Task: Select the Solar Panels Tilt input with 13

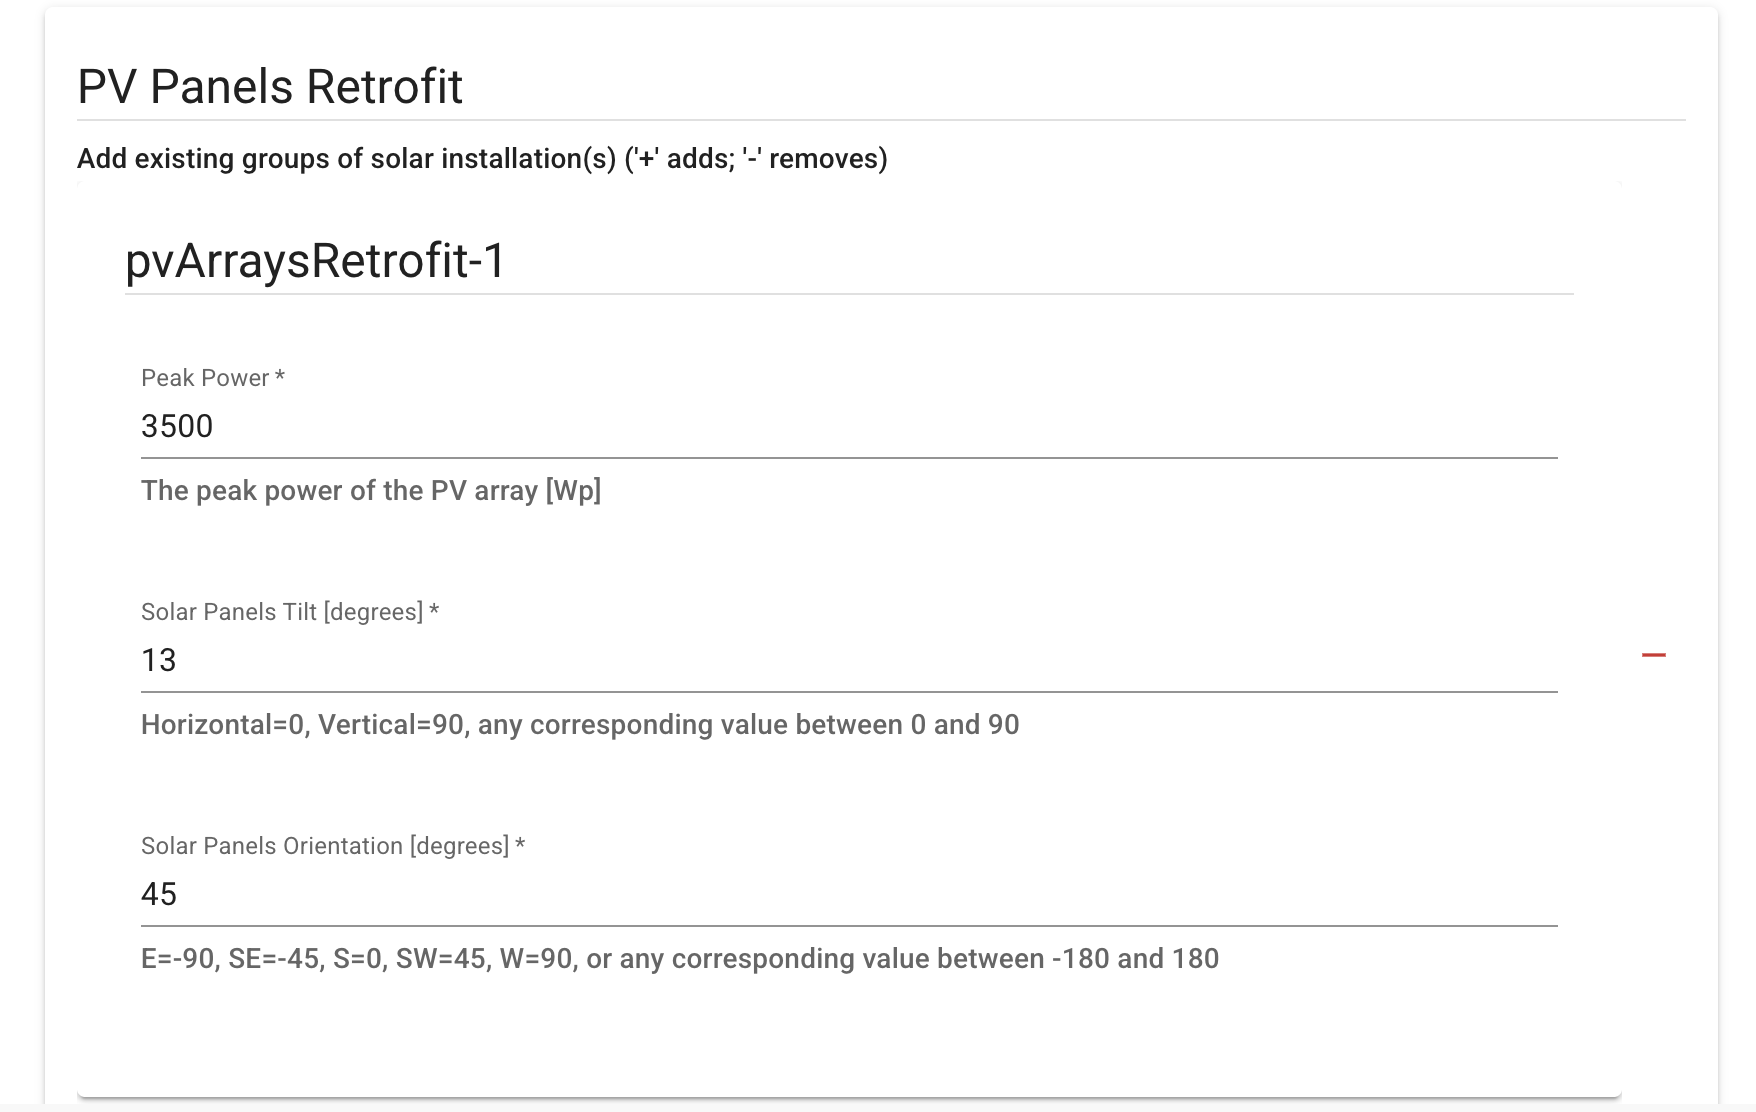Action: pyautogui.click(x=849, y=661)
